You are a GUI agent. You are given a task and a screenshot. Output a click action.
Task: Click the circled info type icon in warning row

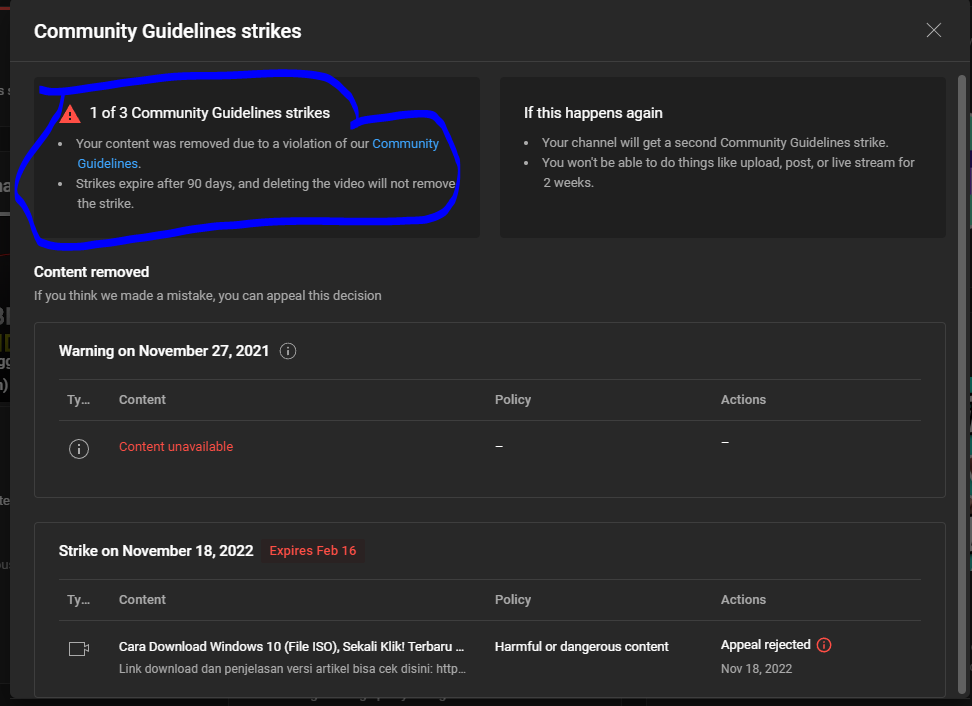click(x=79, y=448)
